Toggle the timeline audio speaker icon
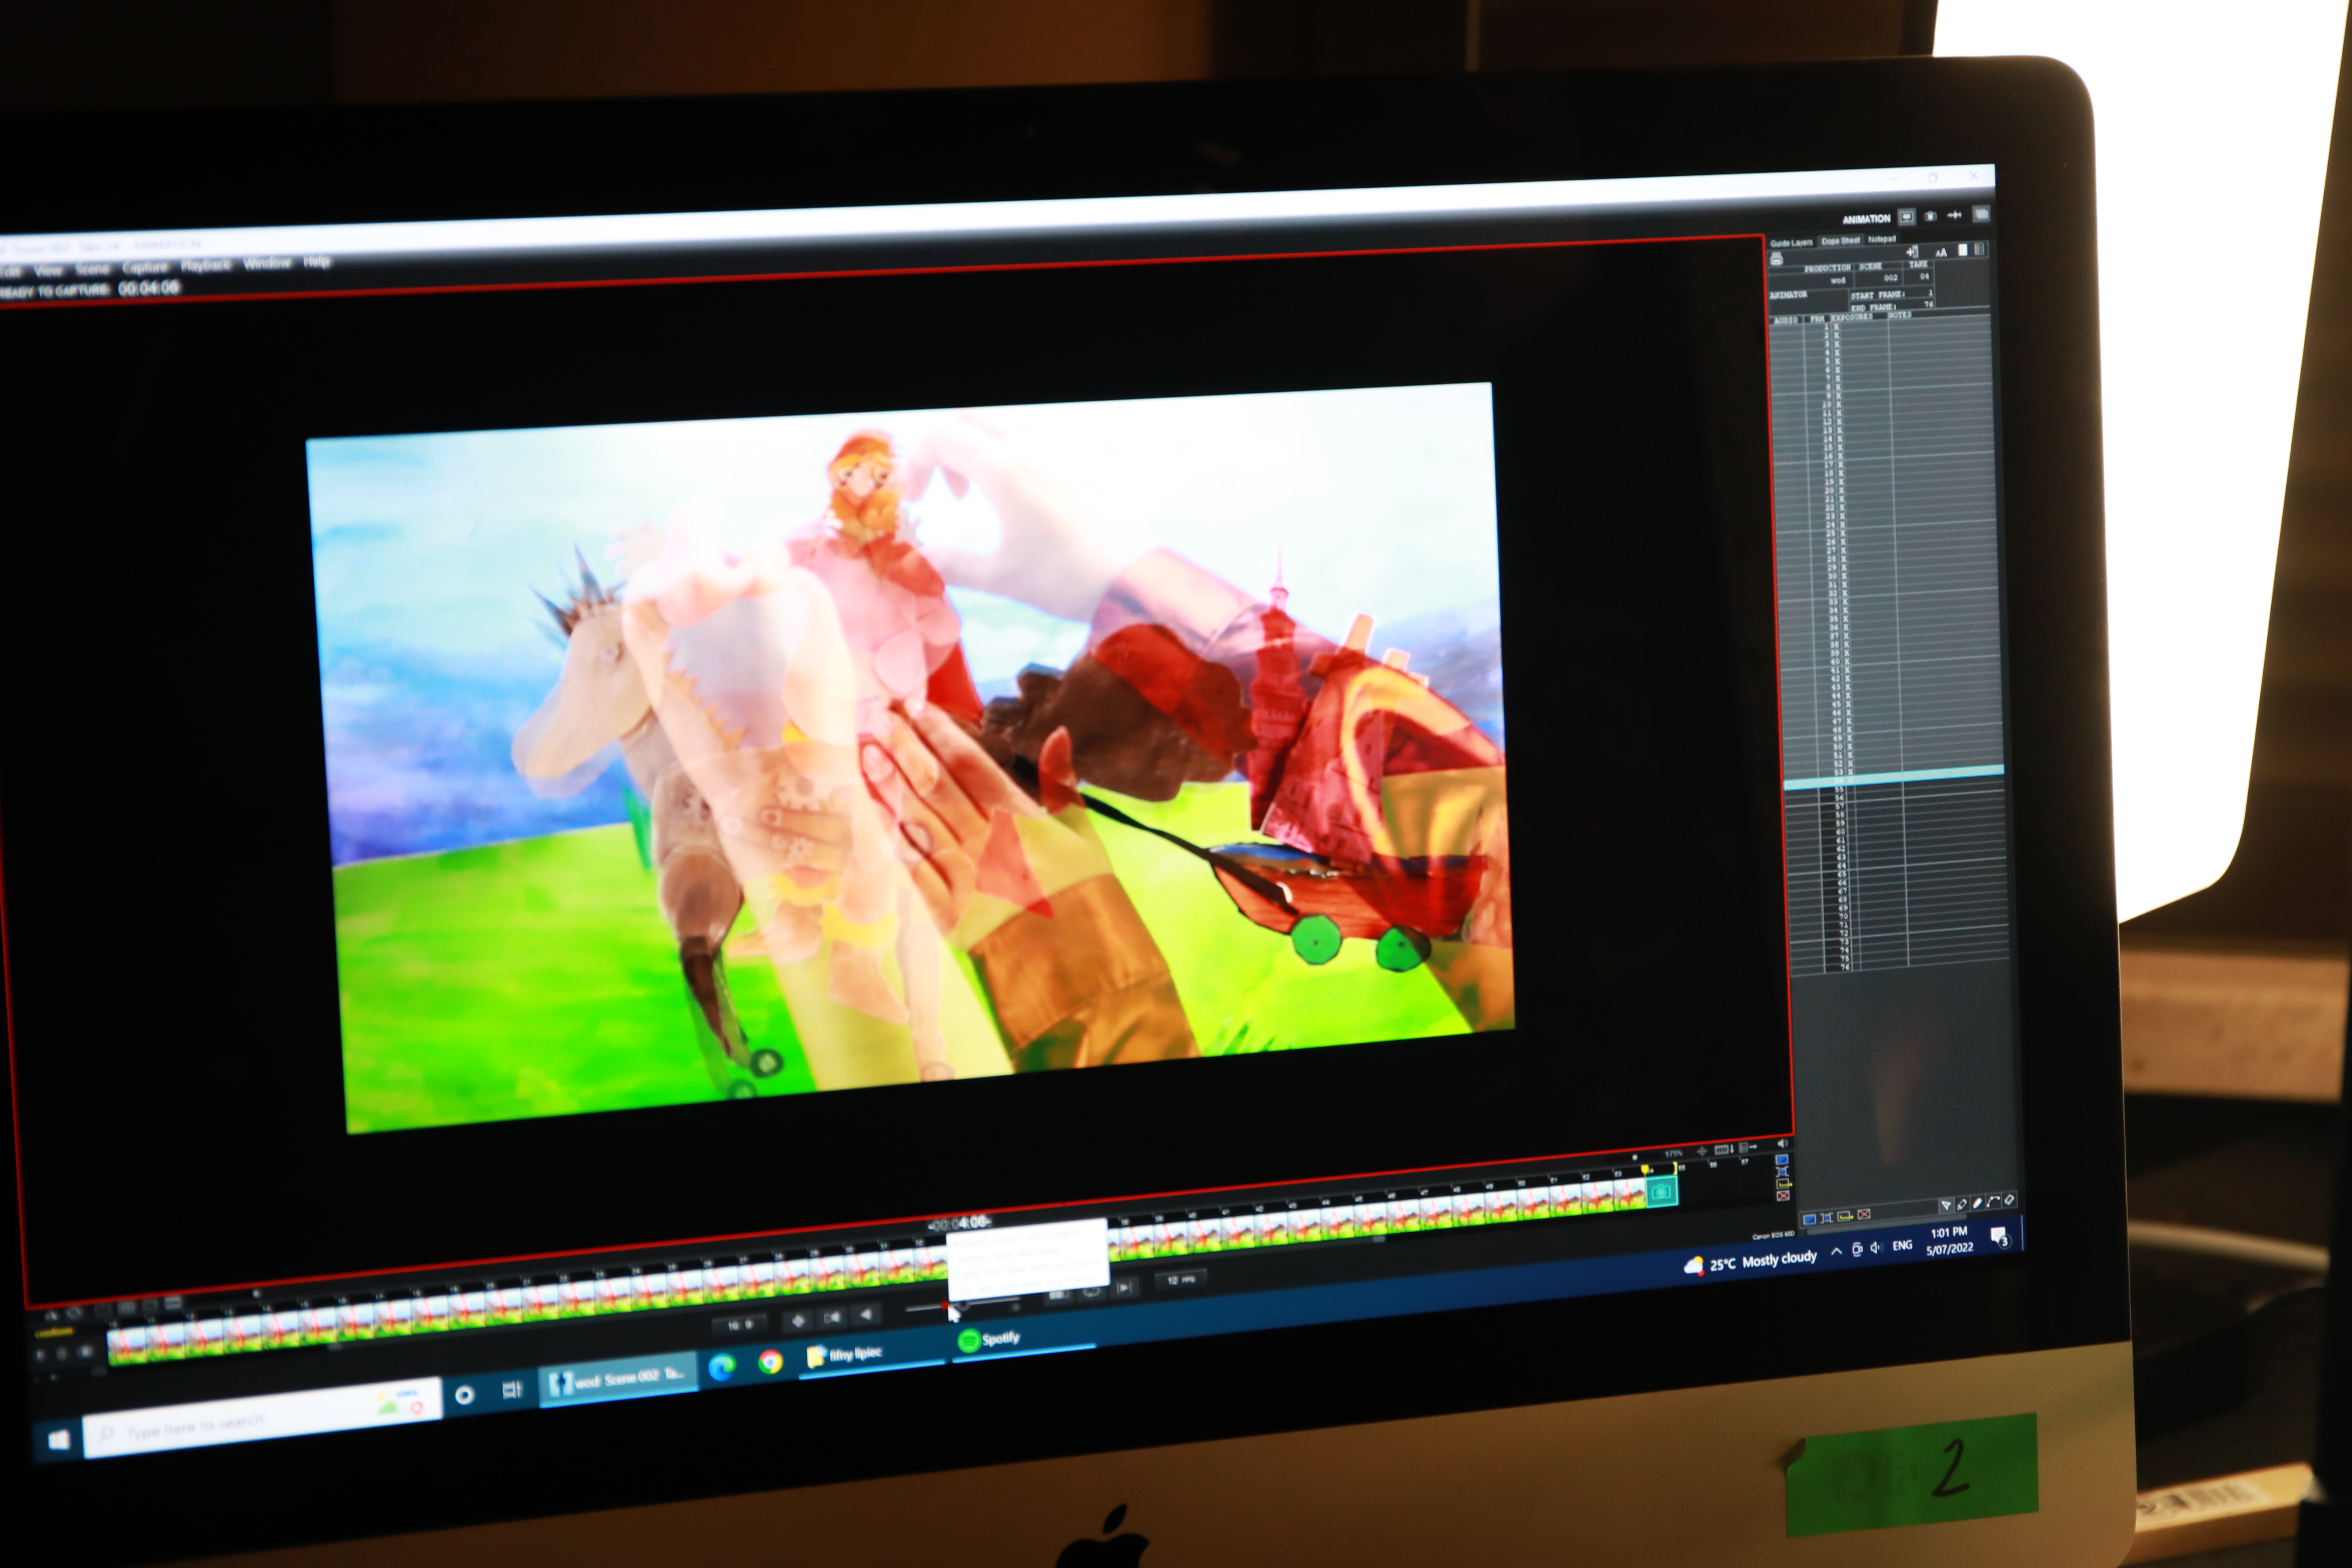The image size is (2352, 1568). point(1782,1144)
